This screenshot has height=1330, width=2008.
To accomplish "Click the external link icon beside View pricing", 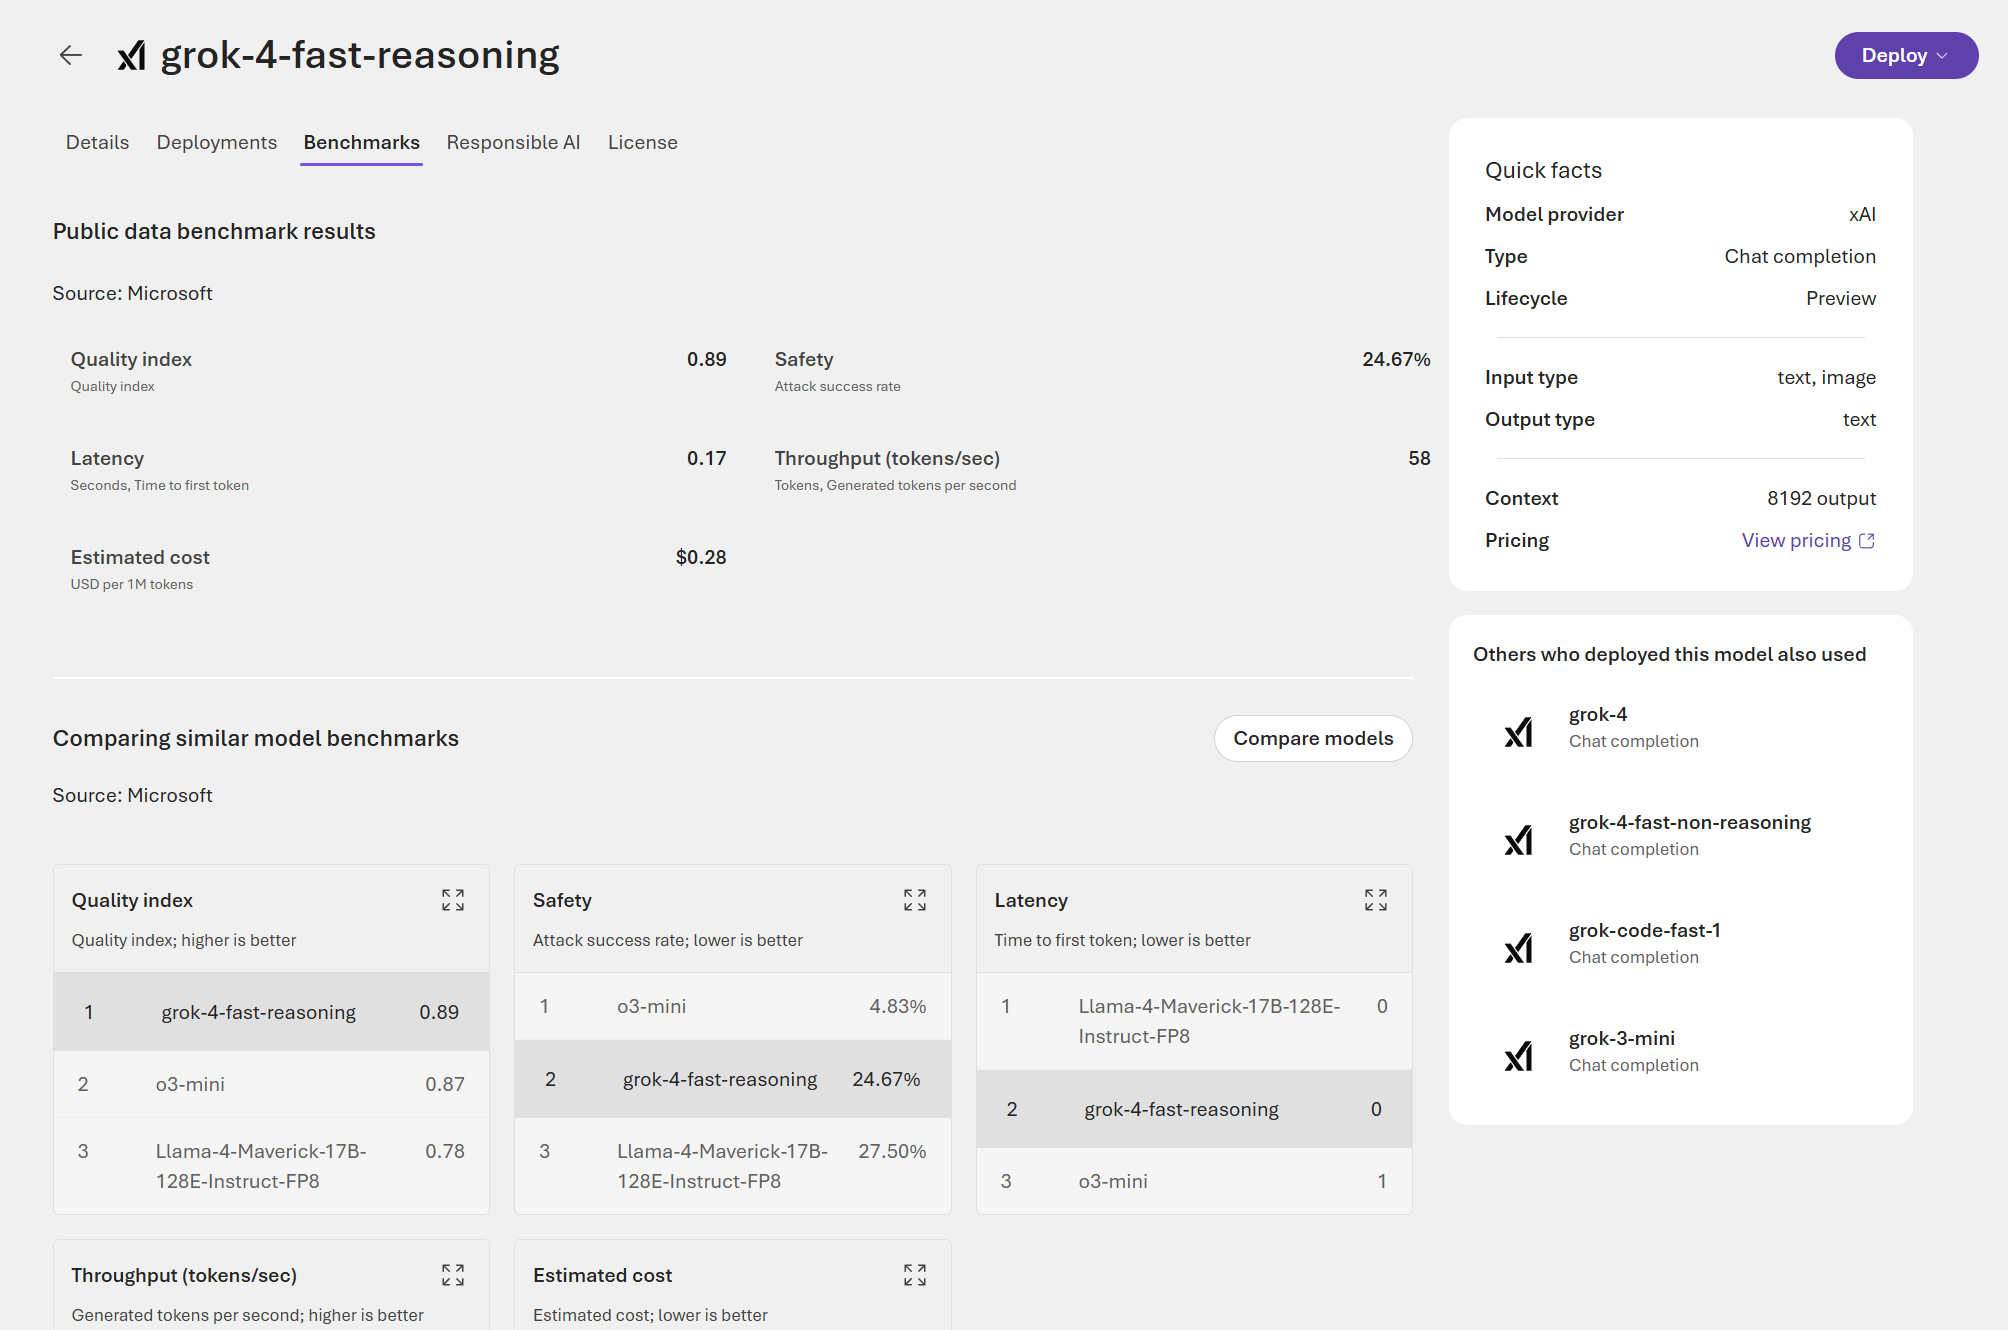I will coord(1868,540).
